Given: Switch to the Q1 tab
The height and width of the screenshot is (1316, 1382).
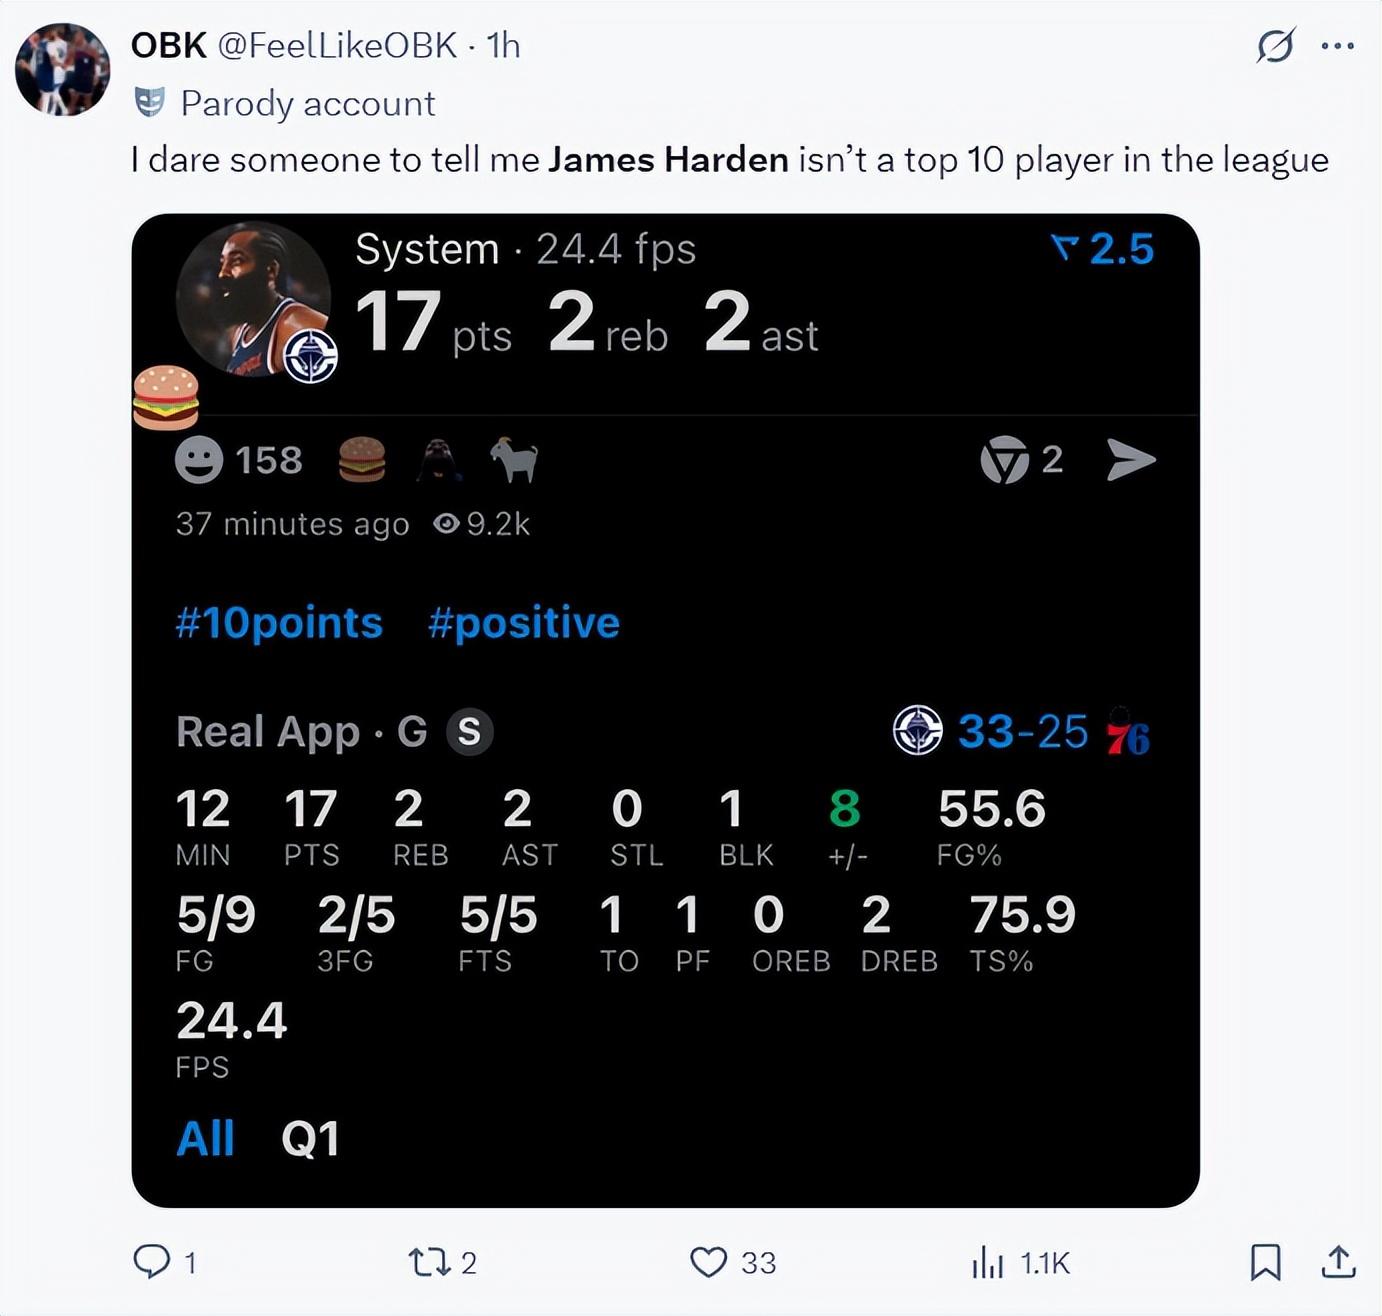Looking at the screenshot, I should point(310,1139).
